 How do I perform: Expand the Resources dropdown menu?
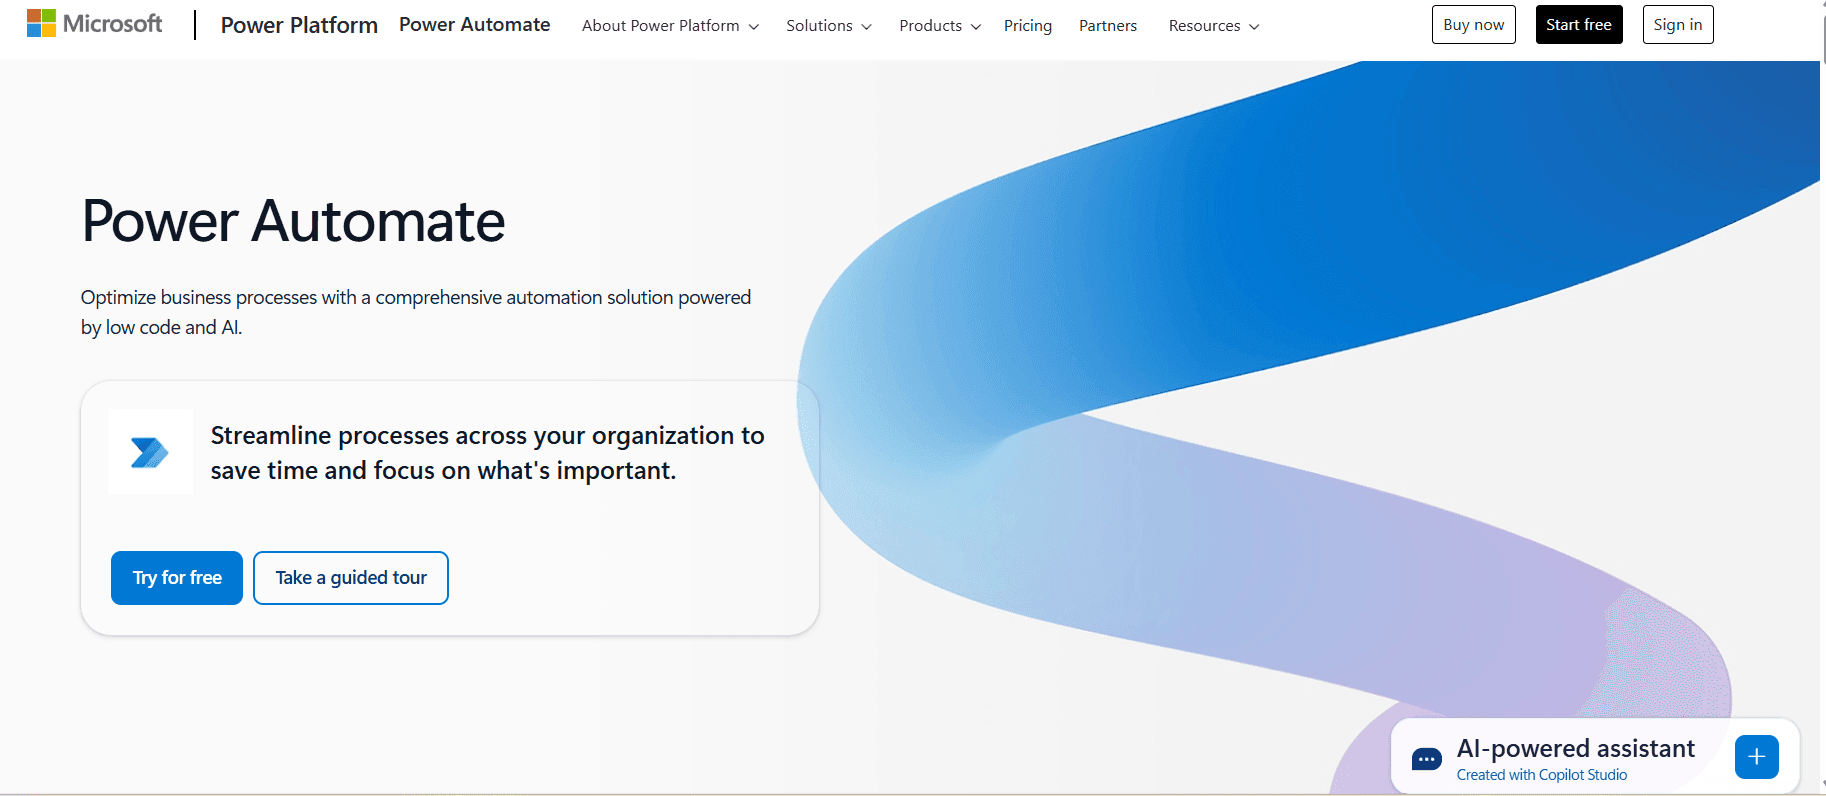point(1214,26)
